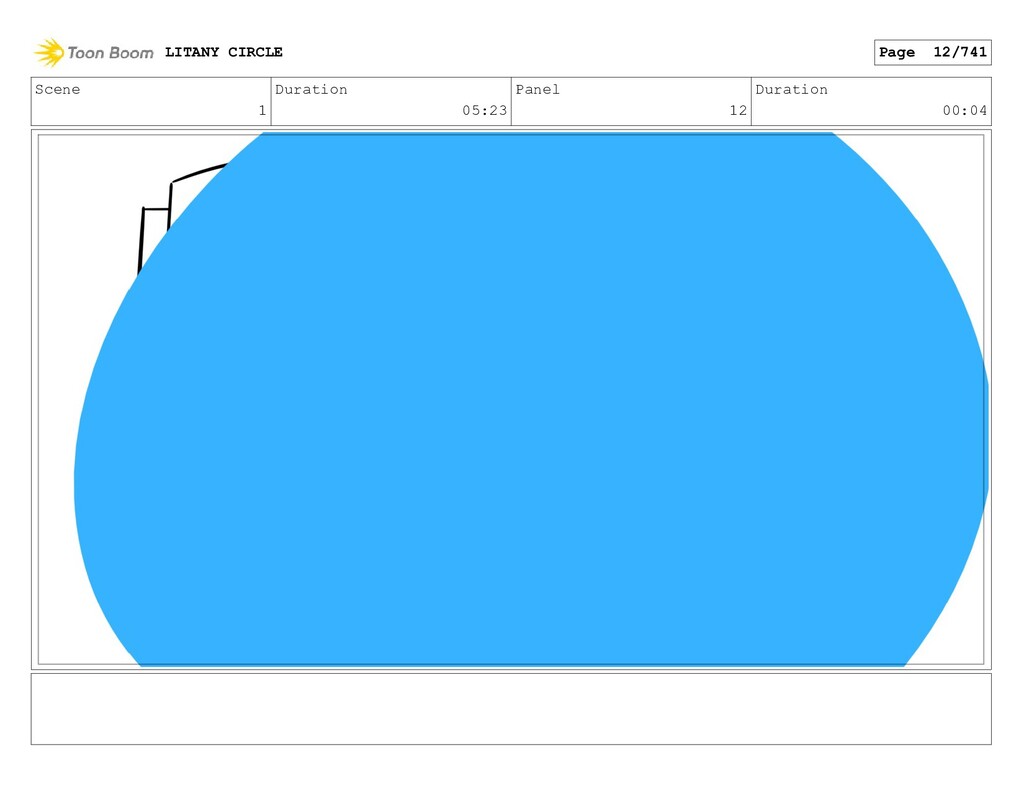Click the empty notes box below the panel
This screenshot has height=791, width=1024.
tap(511, 709)
